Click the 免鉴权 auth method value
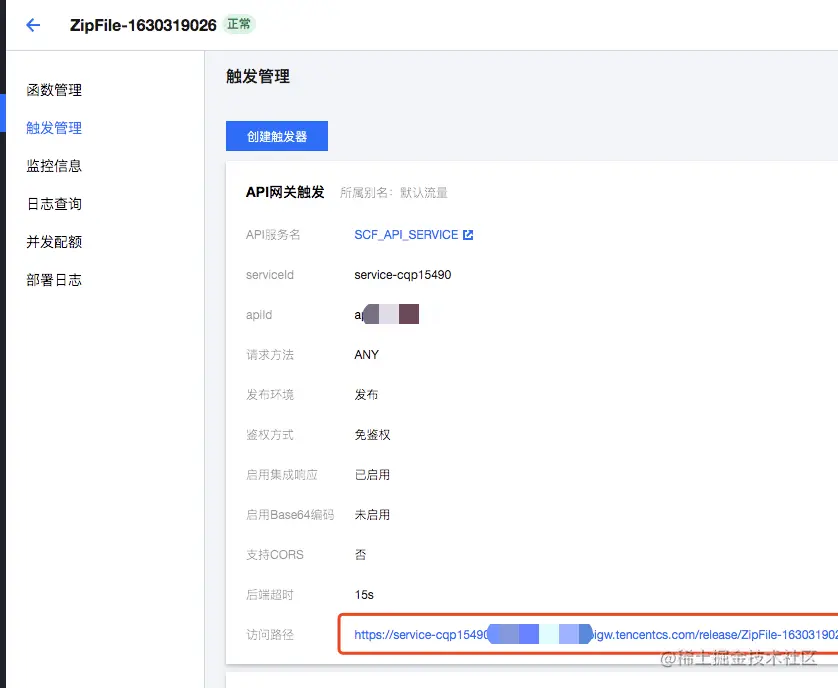Screen dimensions: 838x688 click(x=373, y=435)
